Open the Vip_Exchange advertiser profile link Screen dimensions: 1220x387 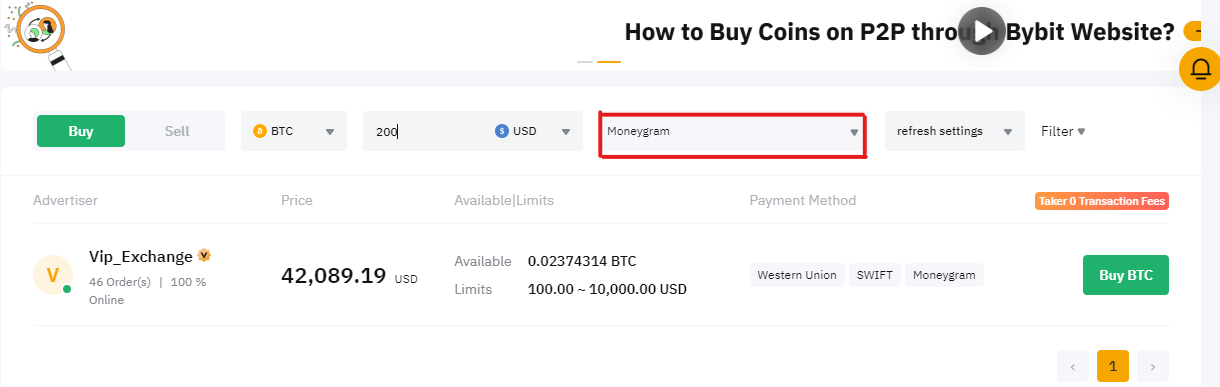point(141,257)
